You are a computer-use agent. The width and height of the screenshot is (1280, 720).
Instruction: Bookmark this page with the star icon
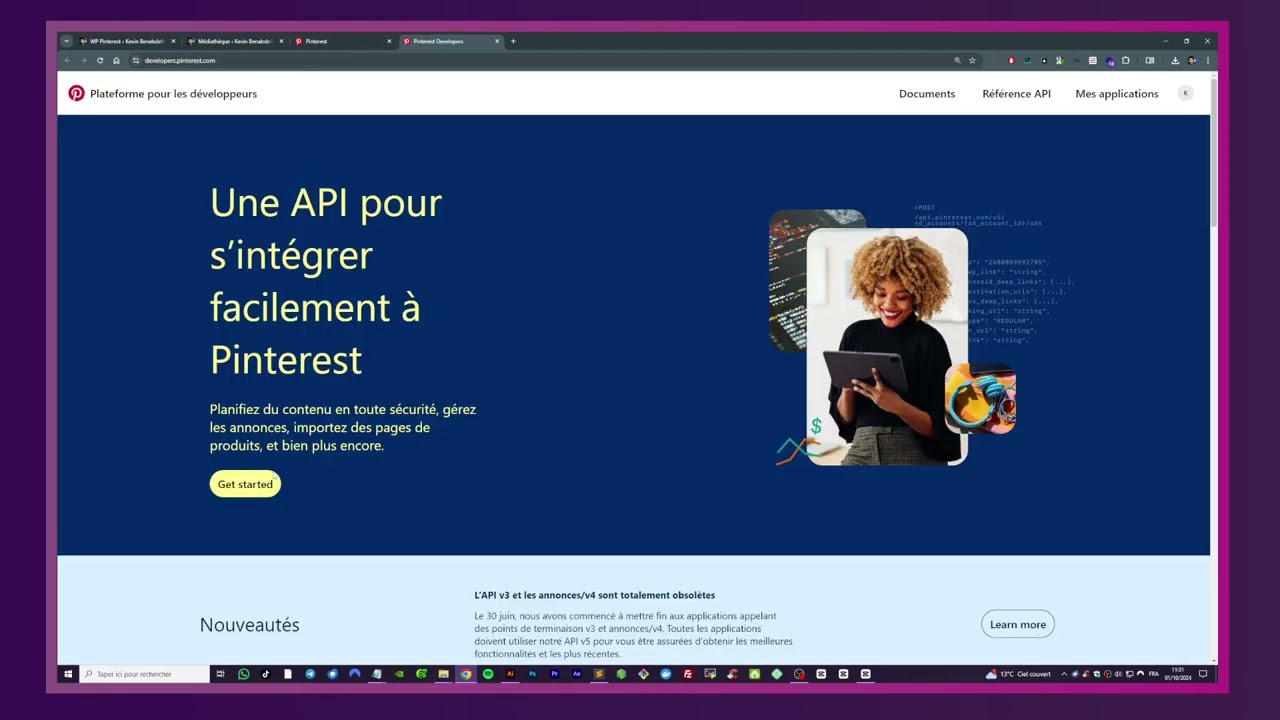[x=972, y=60]
